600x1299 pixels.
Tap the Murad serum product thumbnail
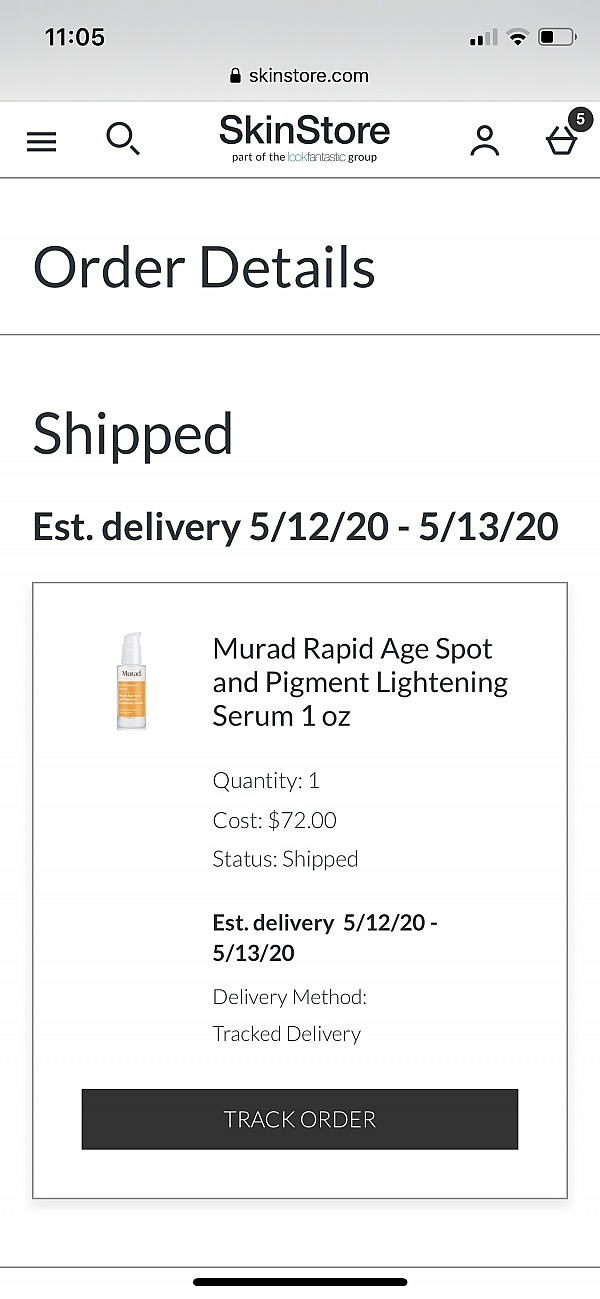(x=131, y=681)
